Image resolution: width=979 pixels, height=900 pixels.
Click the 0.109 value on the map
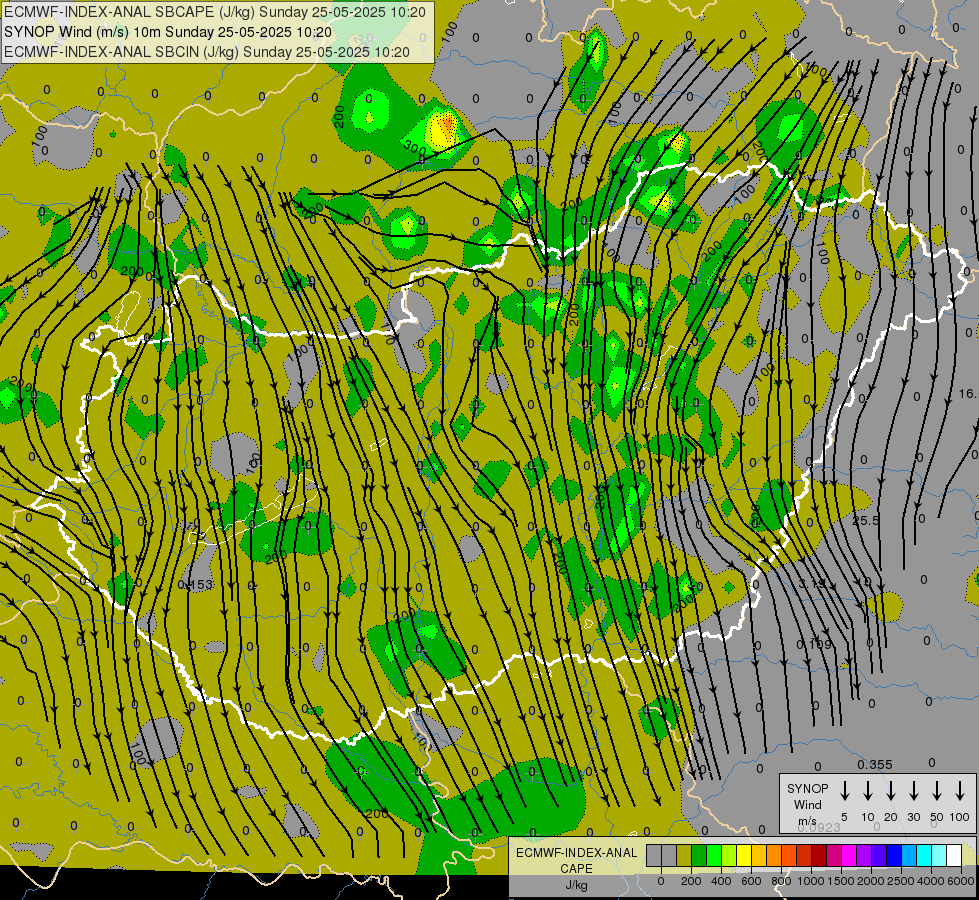click(x=814, y=643)
